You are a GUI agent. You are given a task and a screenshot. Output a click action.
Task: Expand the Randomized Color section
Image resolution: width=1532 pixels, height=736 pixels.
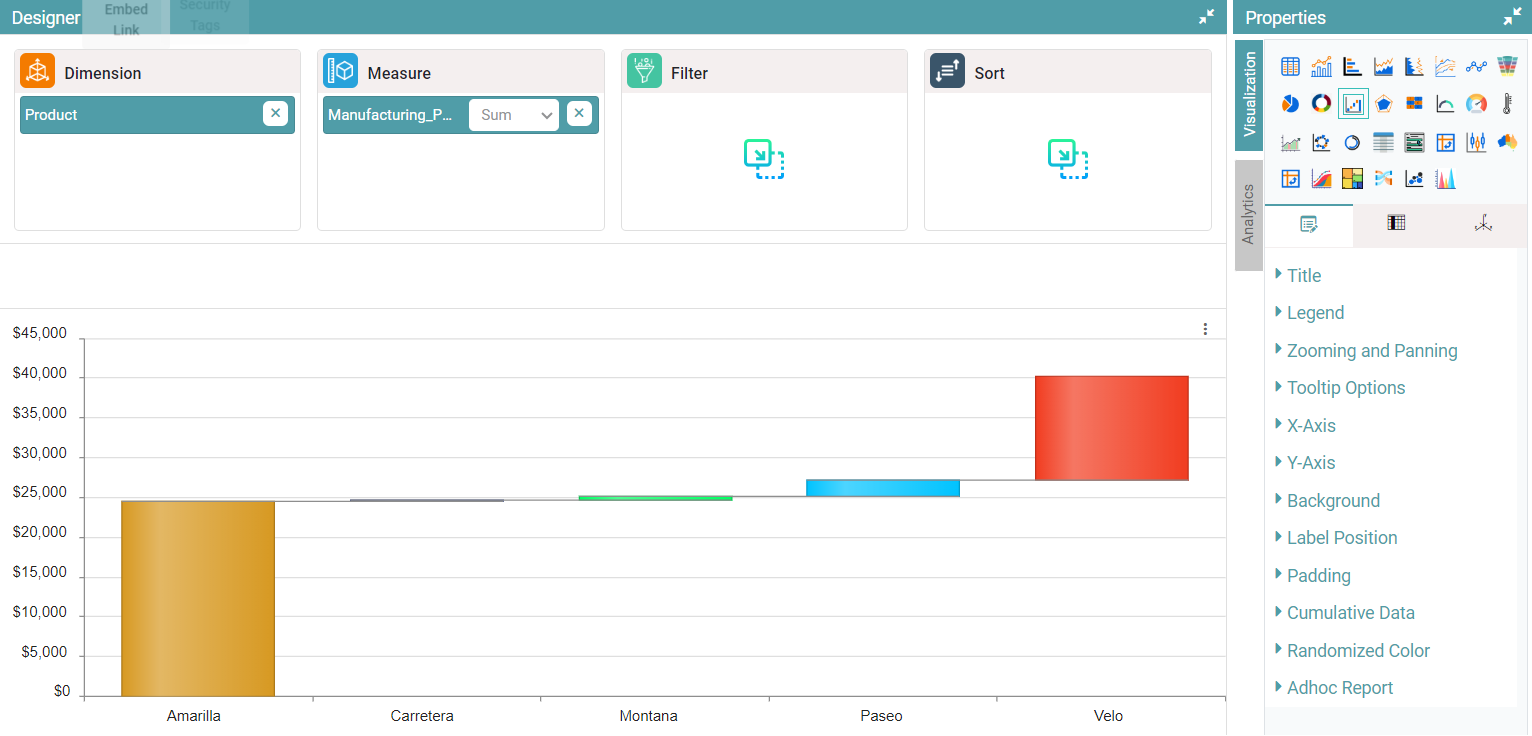pyautogui.click(x=1358, y=651)
